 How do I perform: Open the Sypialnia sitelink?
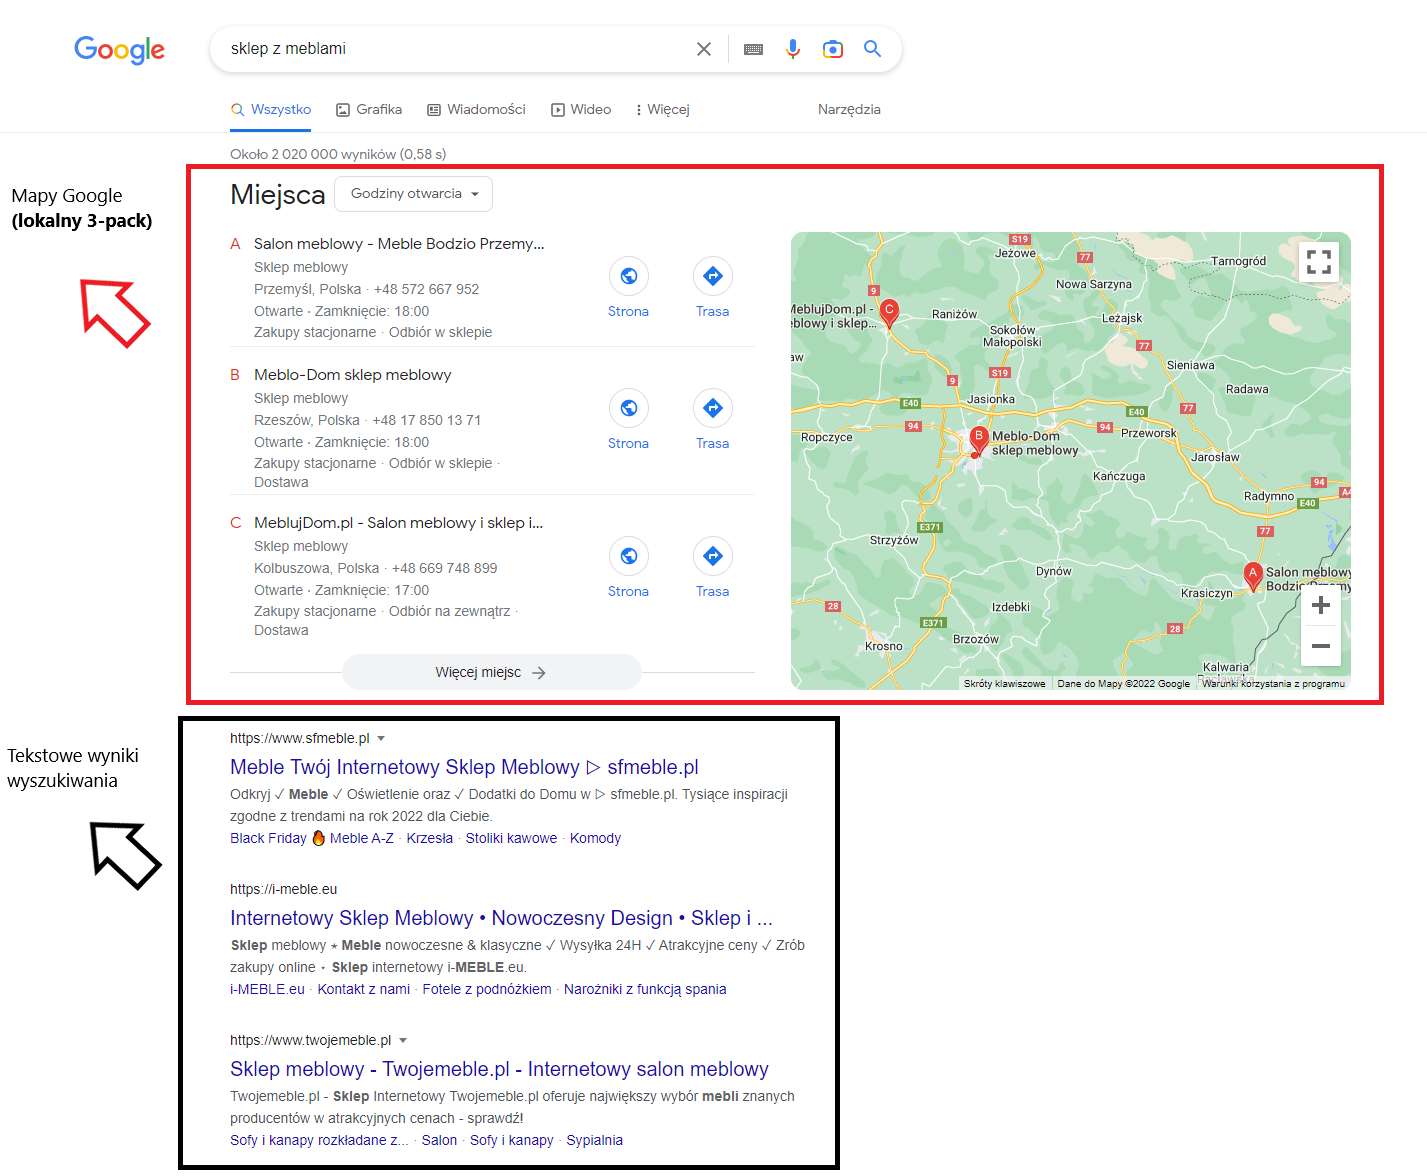coord(595,1141)
